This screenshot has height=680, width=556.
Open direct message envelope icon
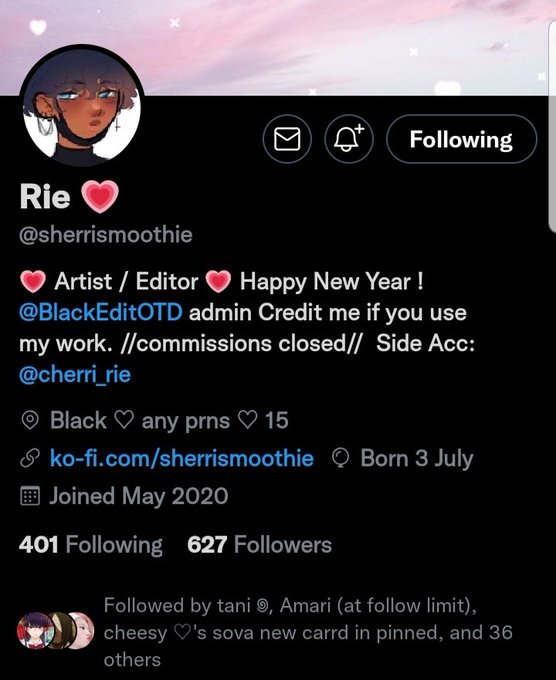point(287,139)
